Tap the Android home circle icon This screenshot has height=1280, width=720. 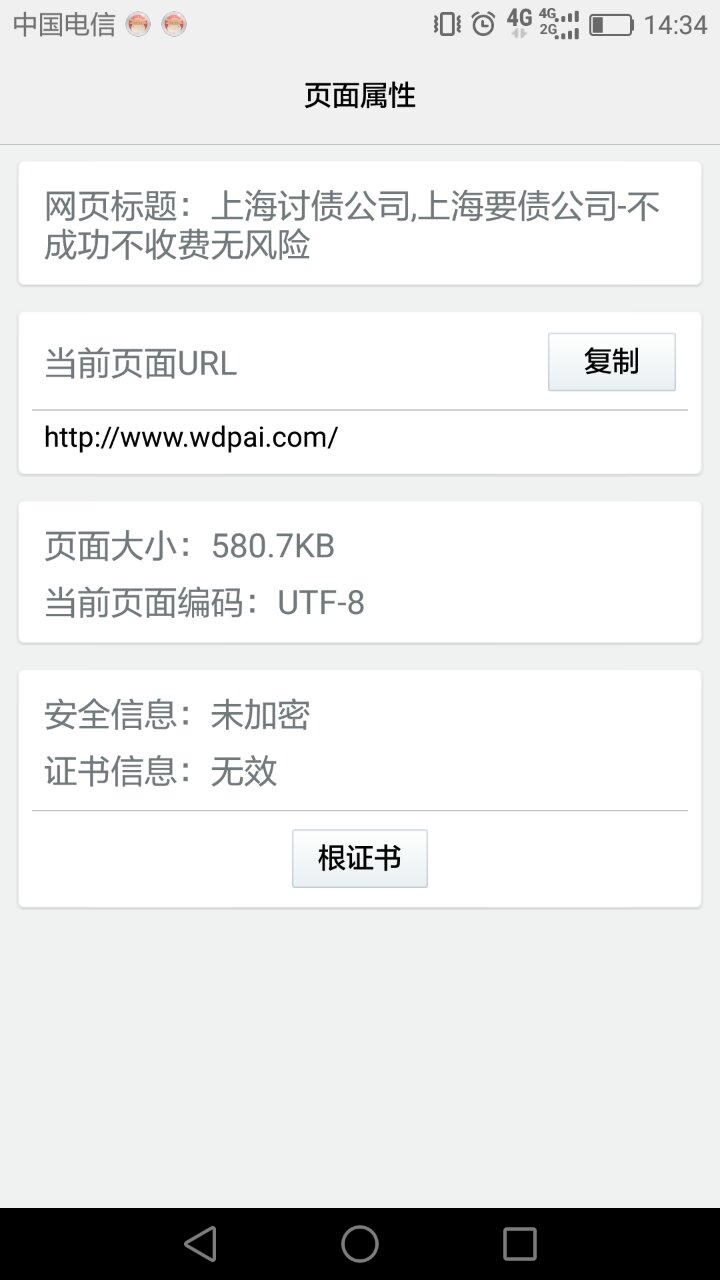(x=360, y=1244)
